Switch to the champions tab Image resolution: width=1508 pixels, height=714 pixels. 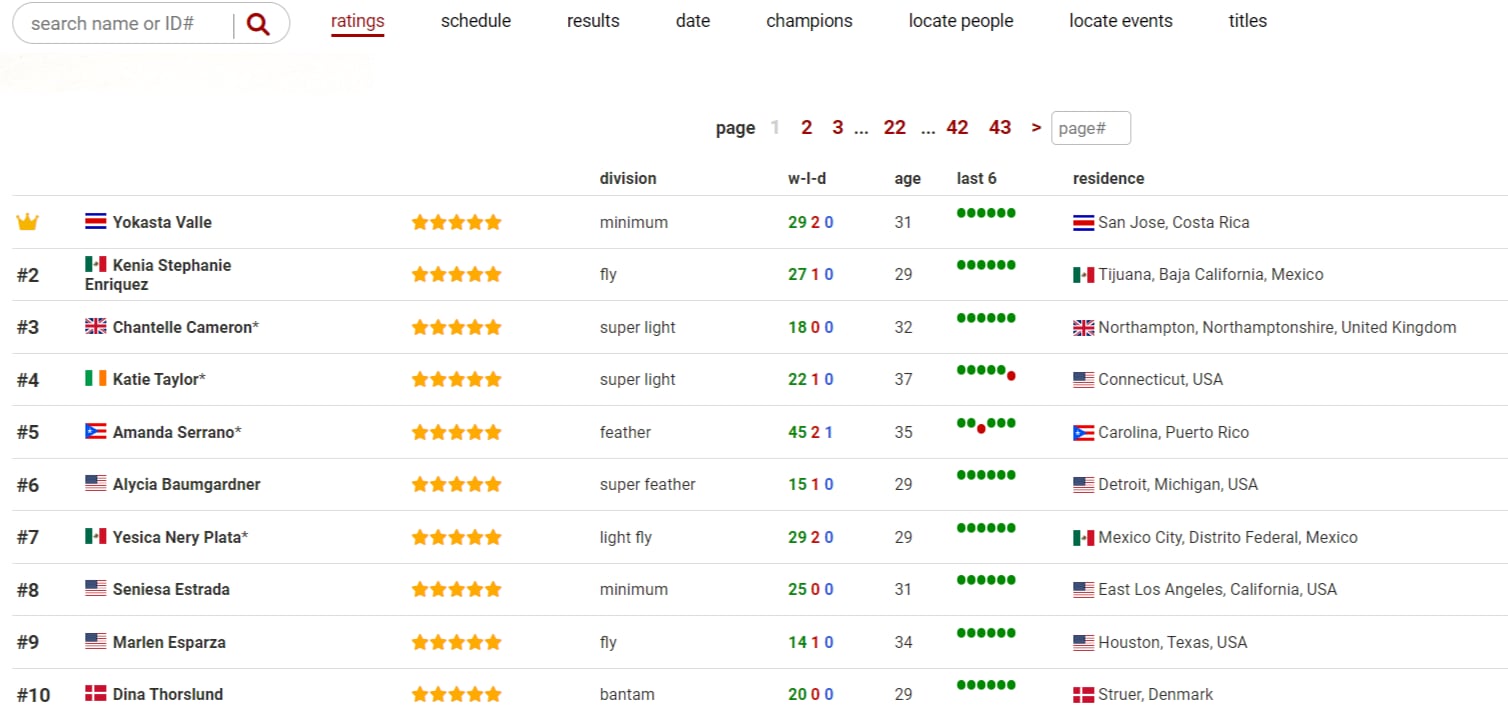coord(809,21)
